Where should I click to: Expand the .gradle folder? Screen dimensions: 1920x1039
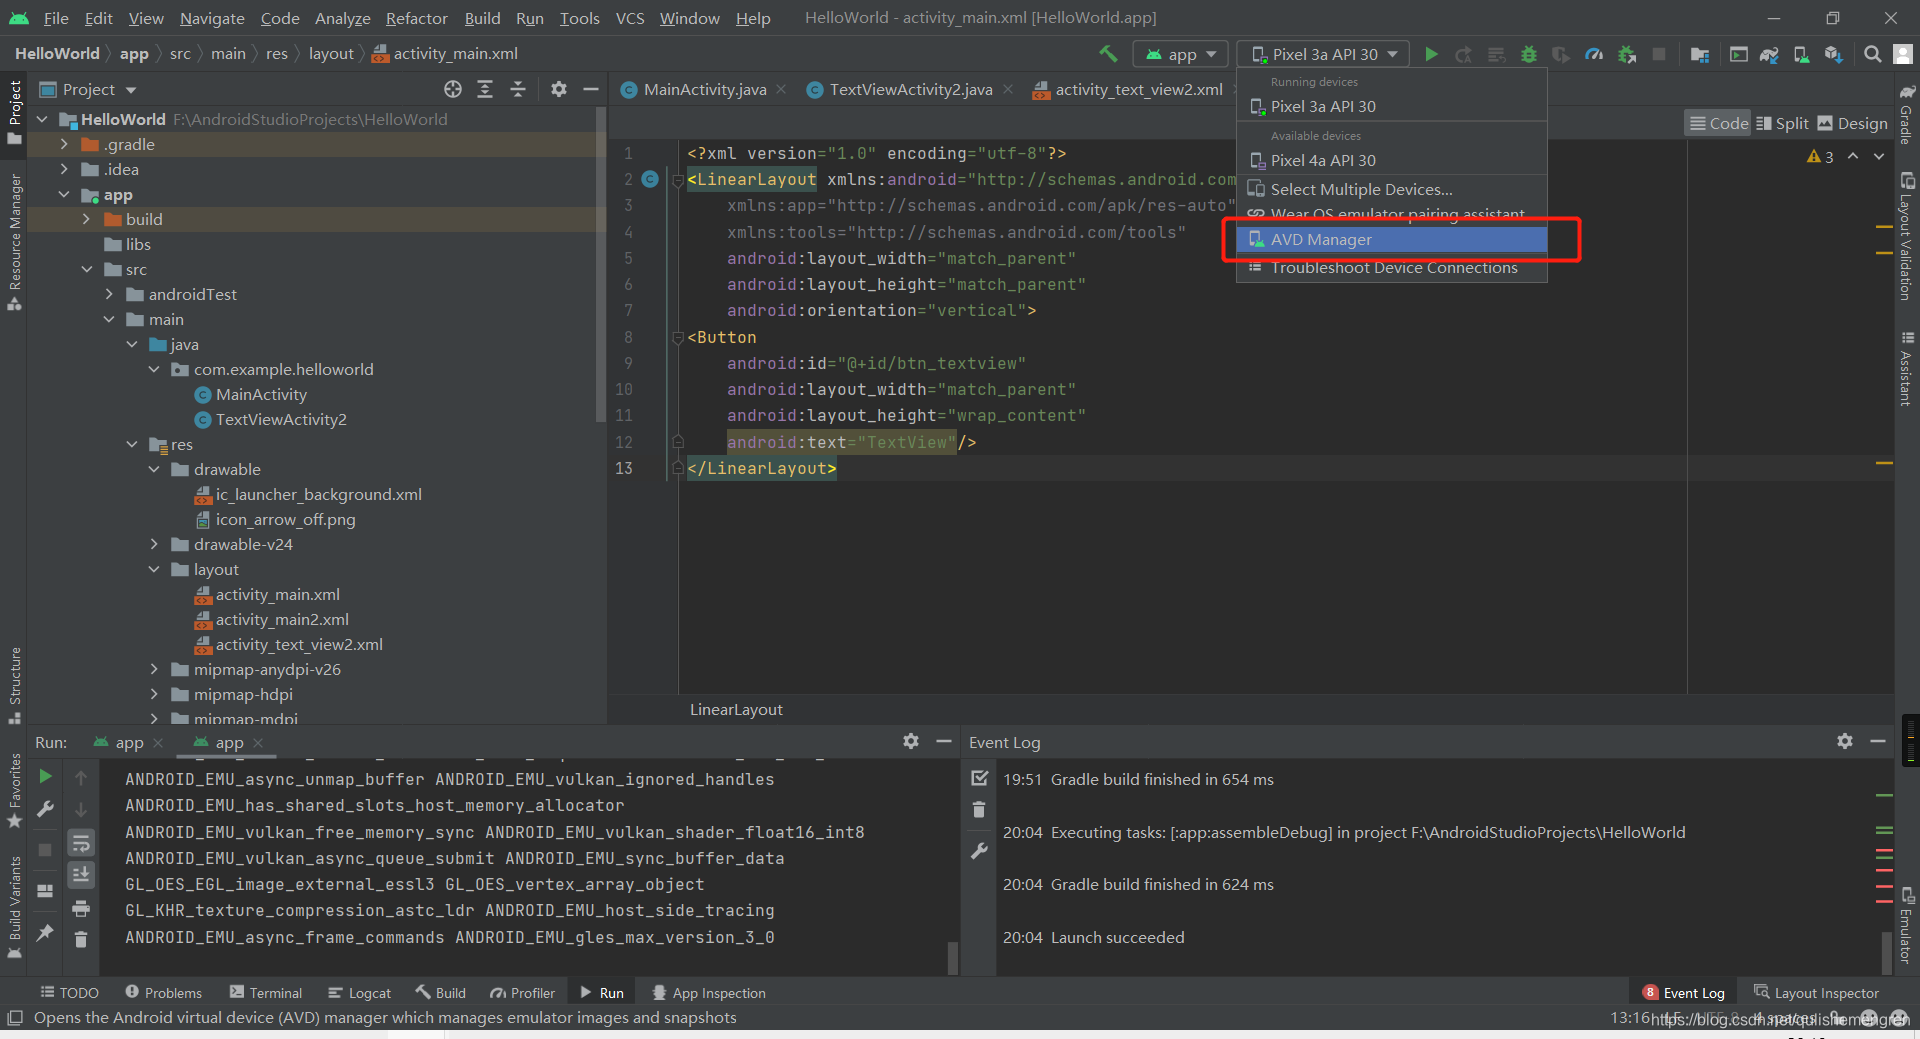64,144
